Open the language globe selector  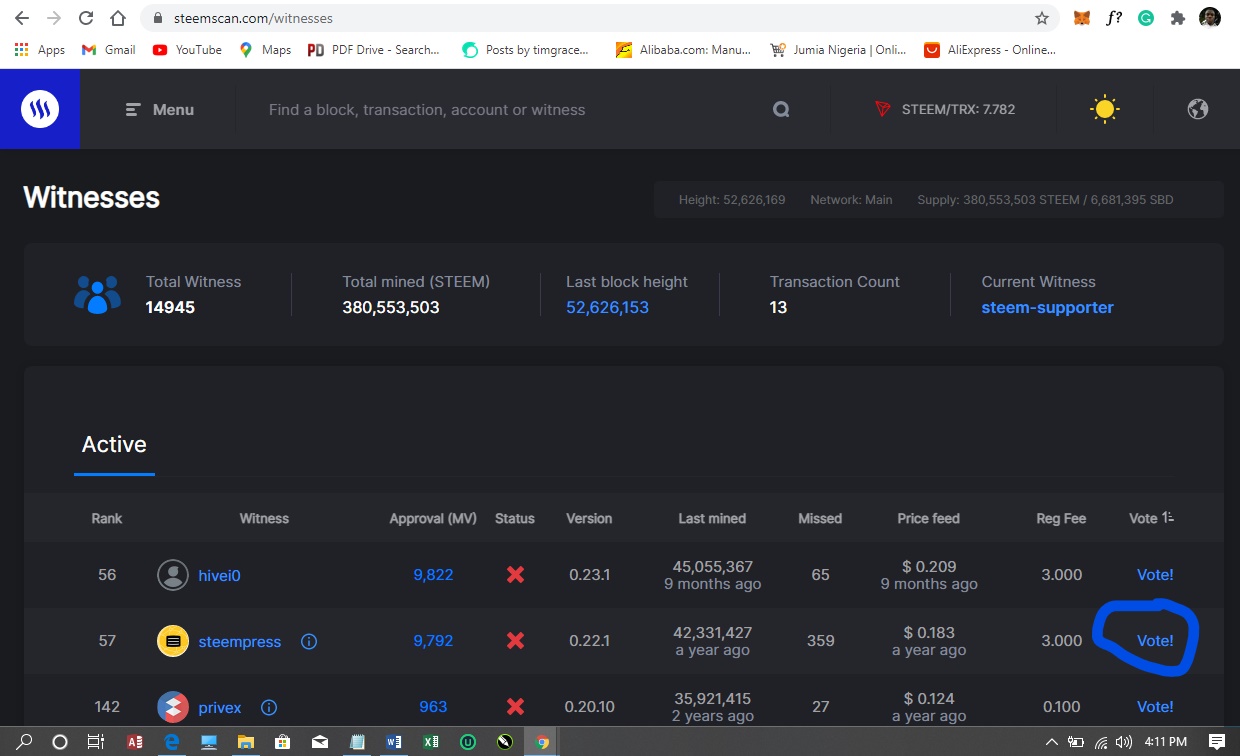(x=1198, y=109)
